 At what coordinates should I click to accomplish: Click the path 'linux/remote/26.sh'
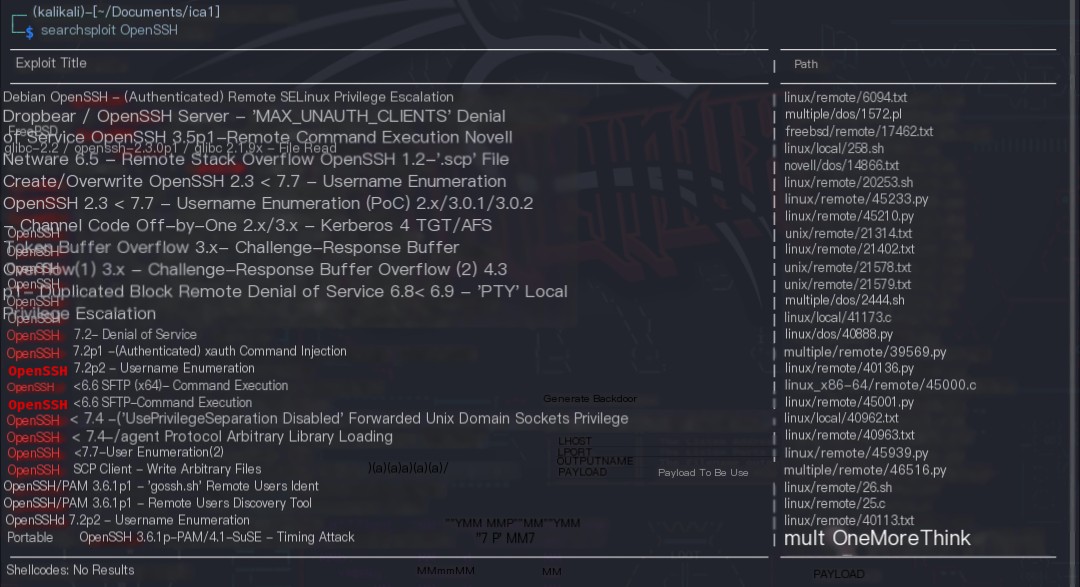pyautogui.click(x=838, y=488)
